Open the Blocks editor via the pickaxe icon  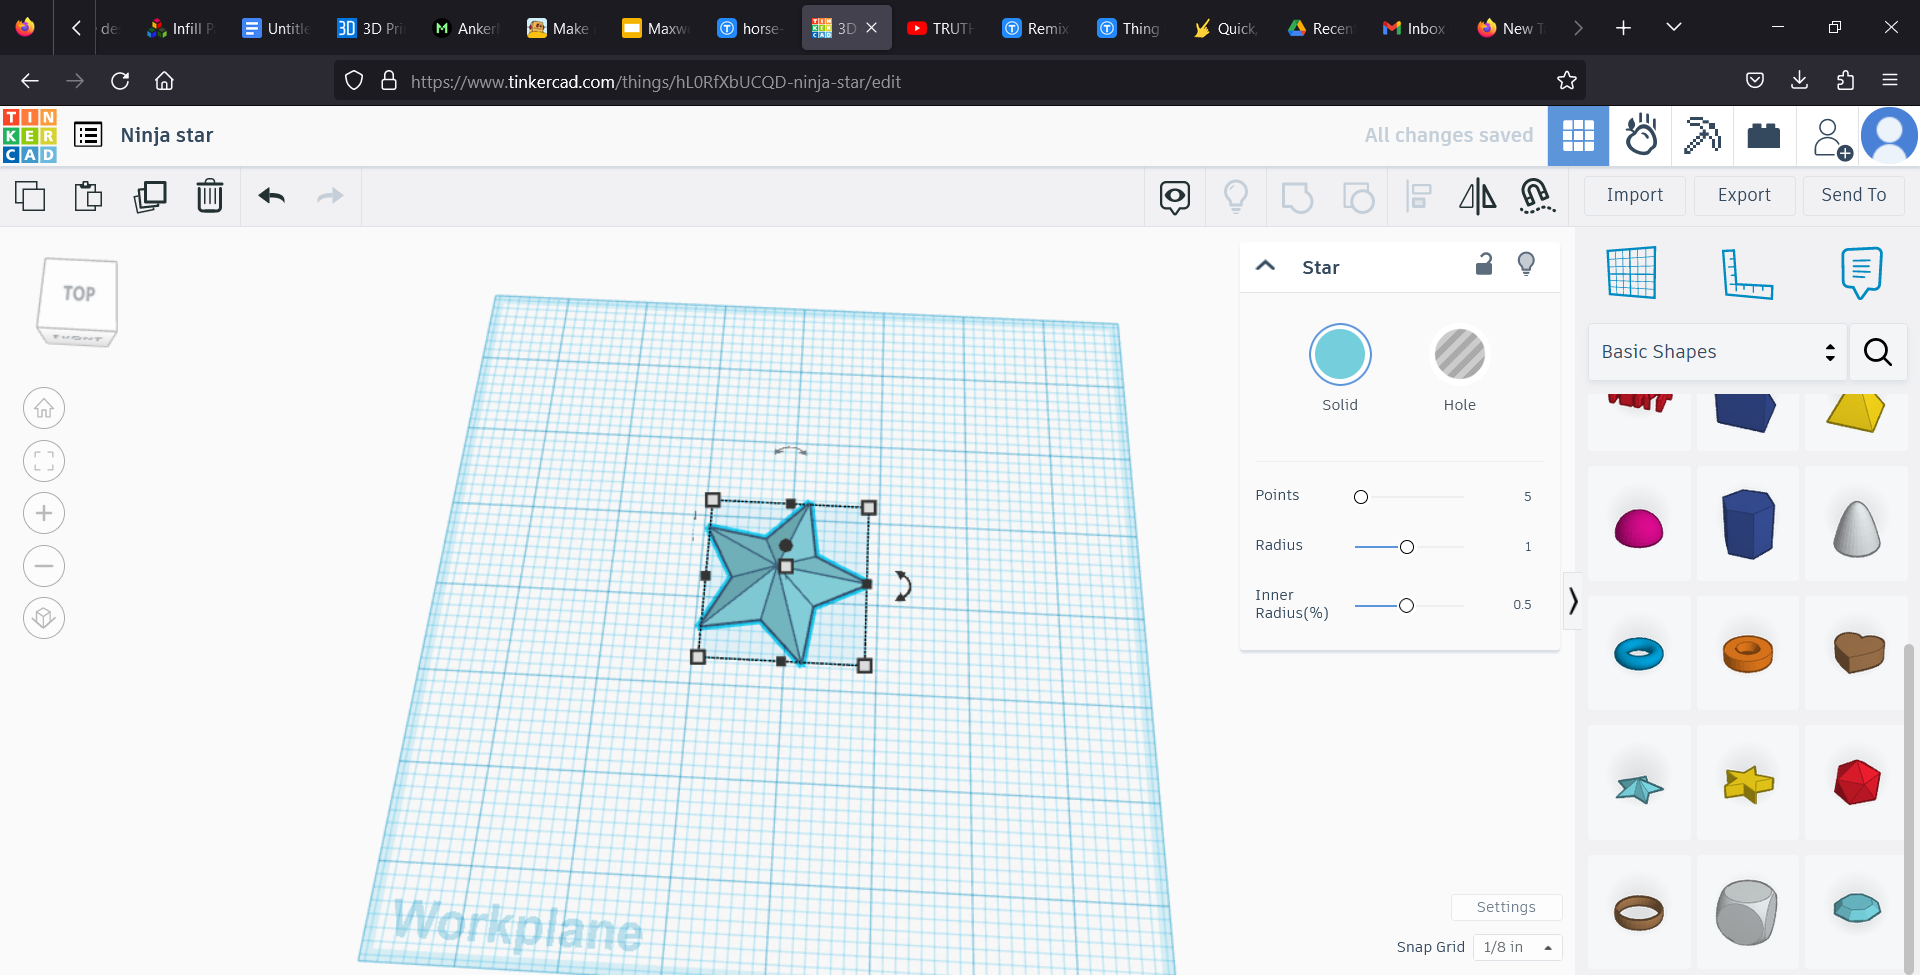(1702, 135)
